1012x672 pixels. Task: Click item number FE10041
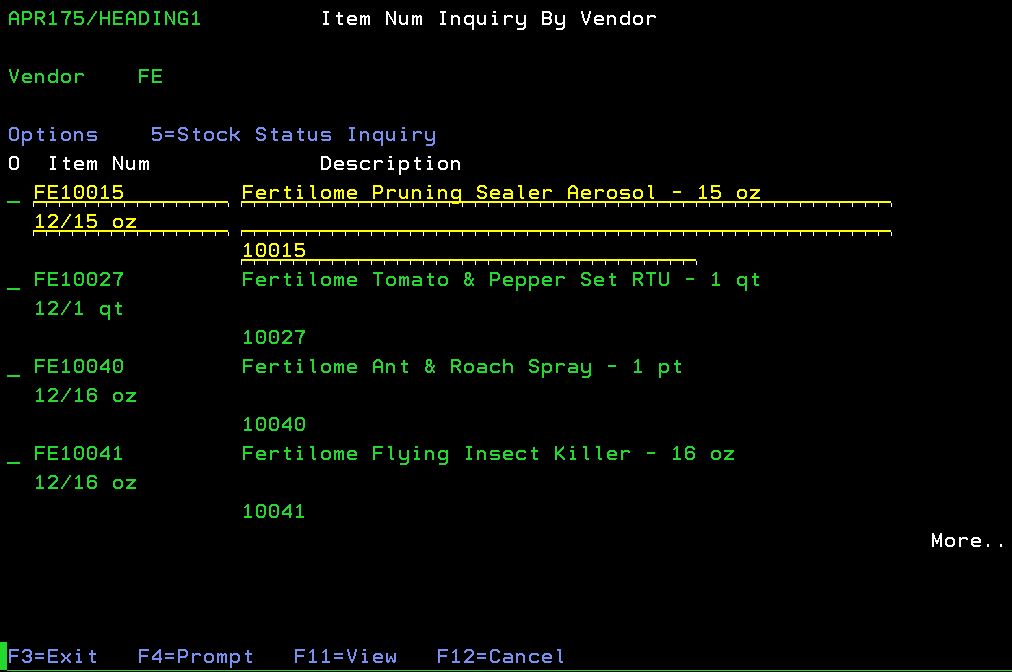pyautogui.click(x=79, y=454)
